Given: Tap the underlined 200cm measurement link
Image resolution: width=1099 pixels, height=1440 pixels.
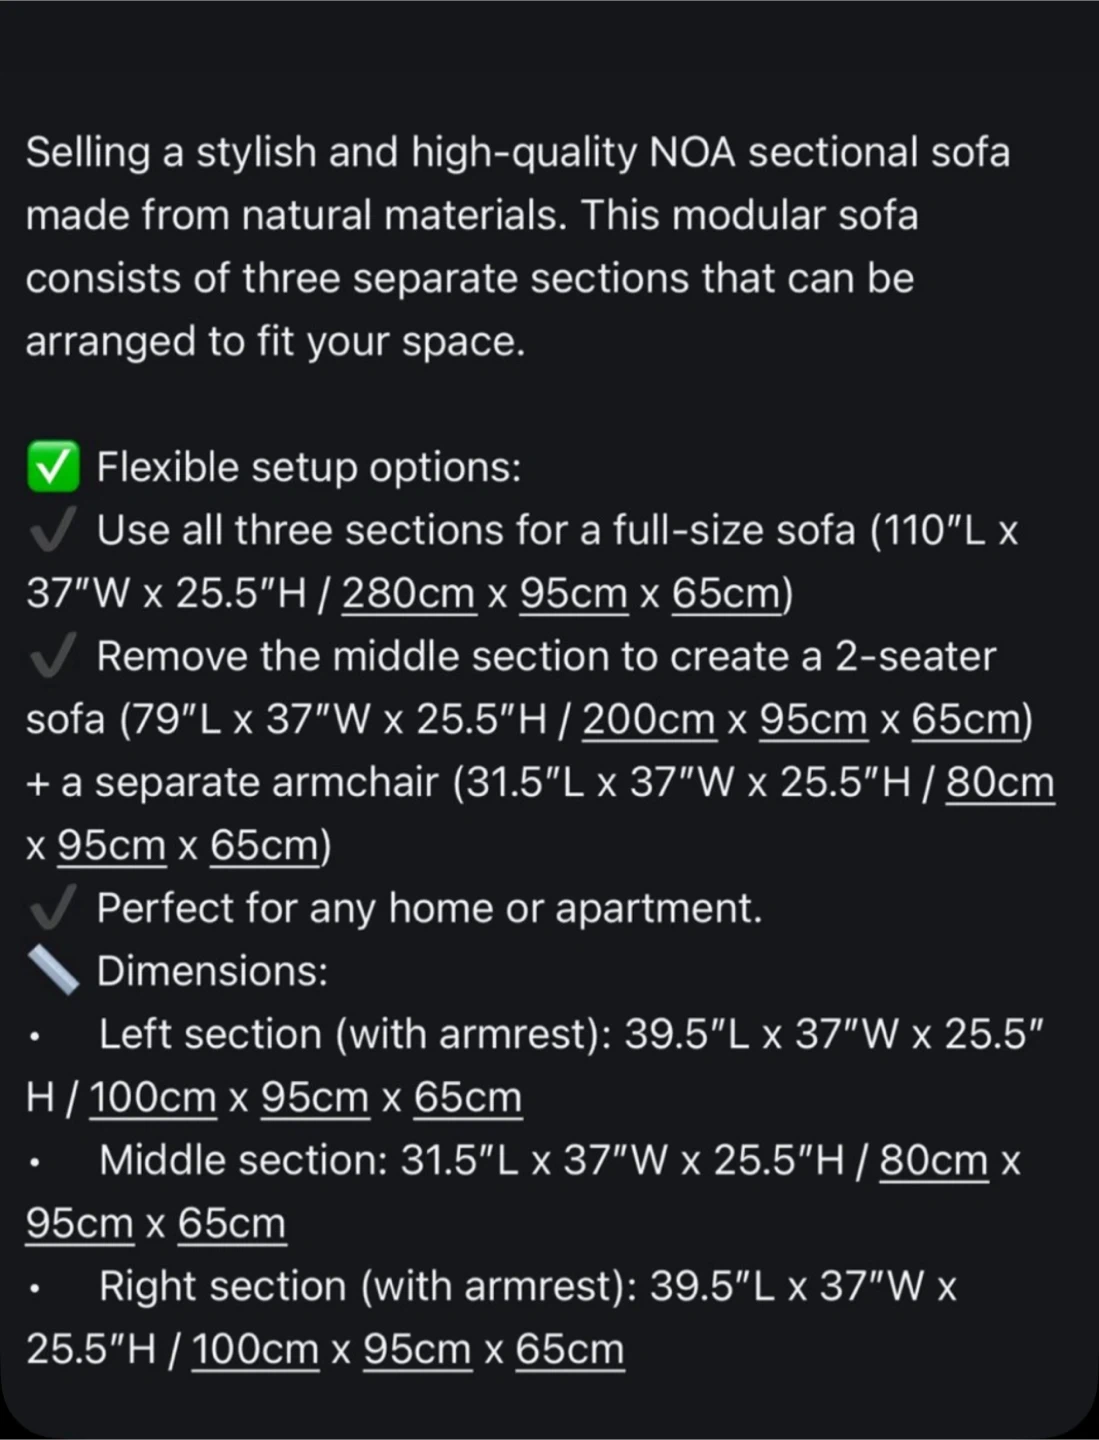Looking at the screenshot, I should [x=649, y=720].
